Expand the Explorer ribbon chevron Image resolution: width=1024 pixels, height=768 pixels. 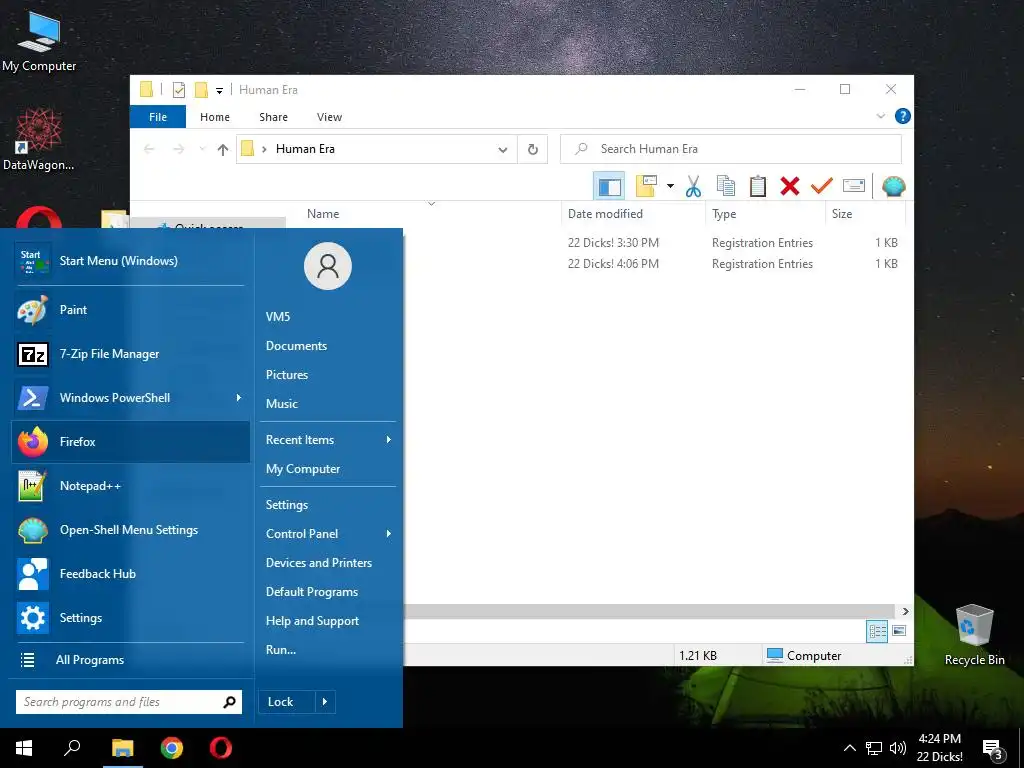click(x=880, y=116)
